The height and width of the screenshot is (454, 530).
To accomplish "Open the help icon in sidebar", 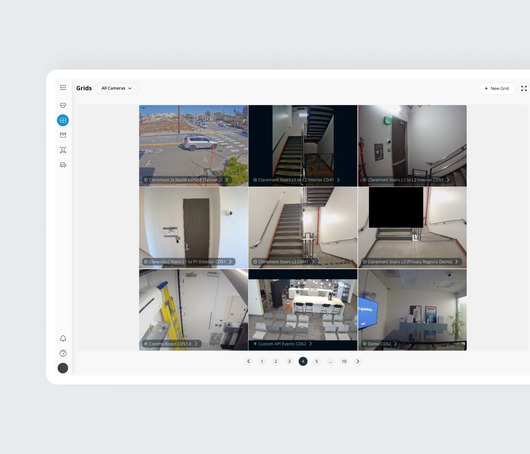I will pos(63,353).
